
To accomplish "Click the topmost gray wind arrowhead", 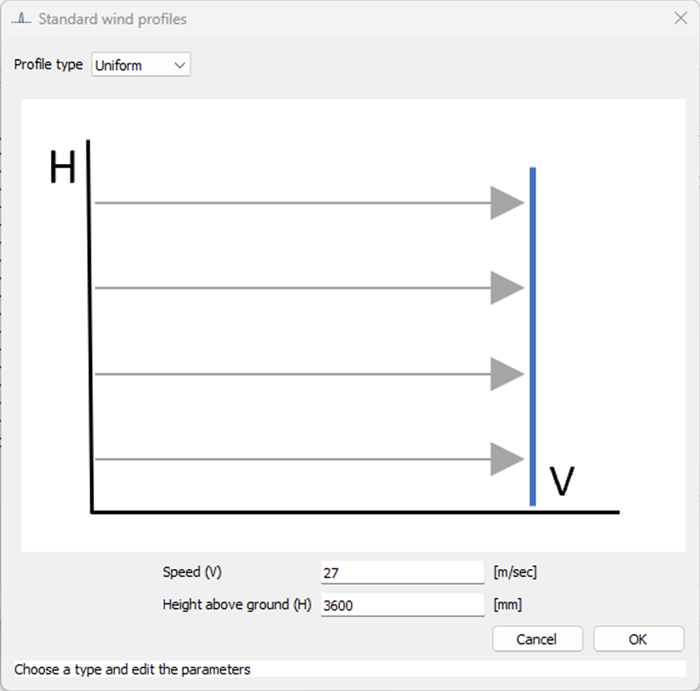I will [x=507, y=203].
